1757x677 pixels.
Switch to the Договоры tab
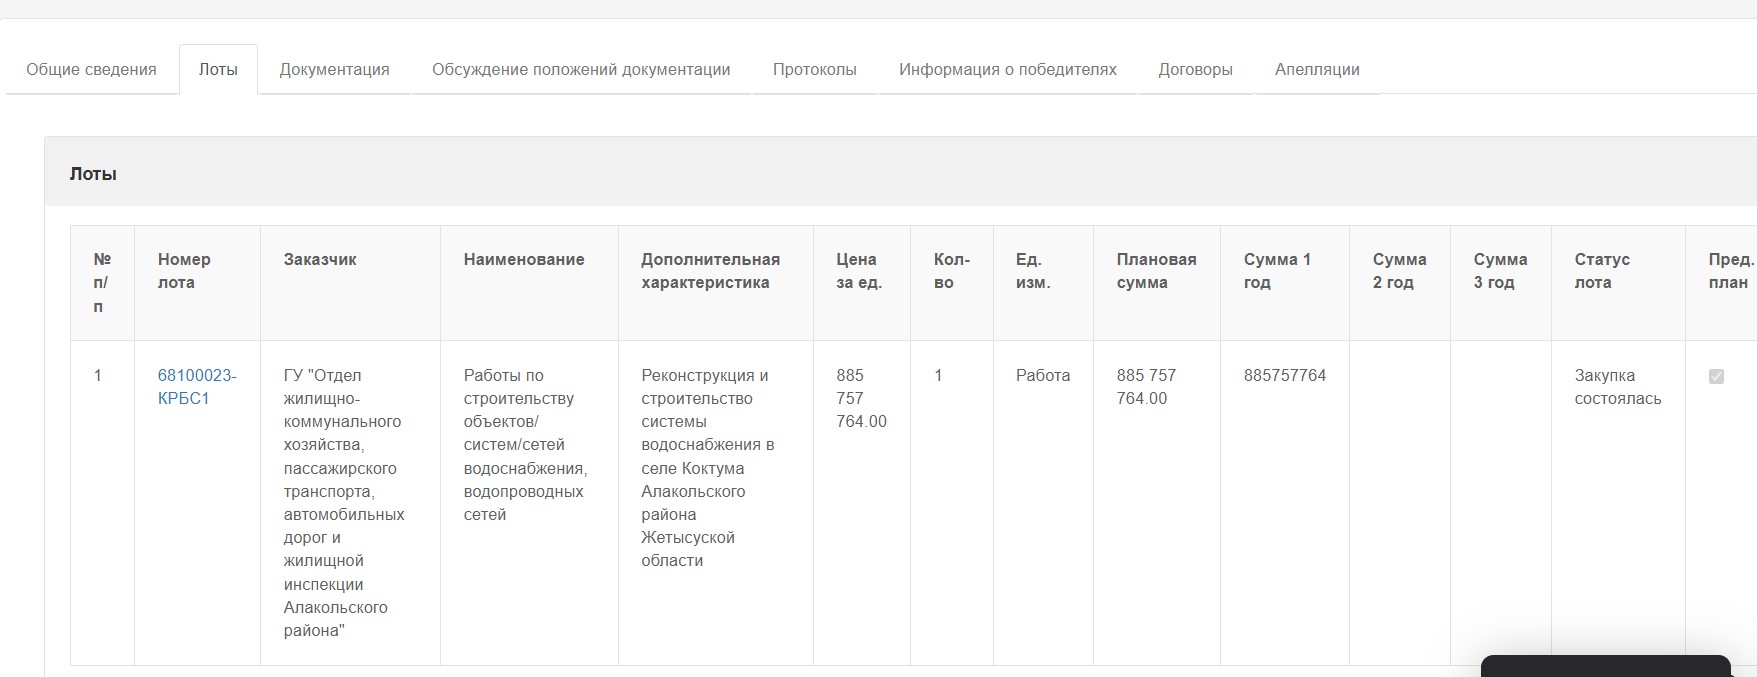tap(1195, 69)
